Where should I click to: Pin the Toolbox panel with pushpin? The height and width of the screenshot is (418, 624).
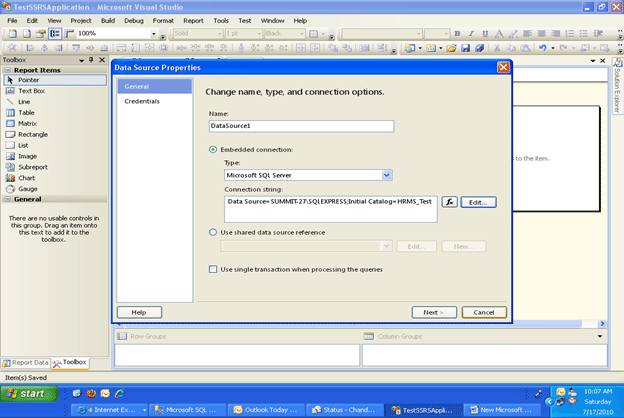click(x=91, y=60)
